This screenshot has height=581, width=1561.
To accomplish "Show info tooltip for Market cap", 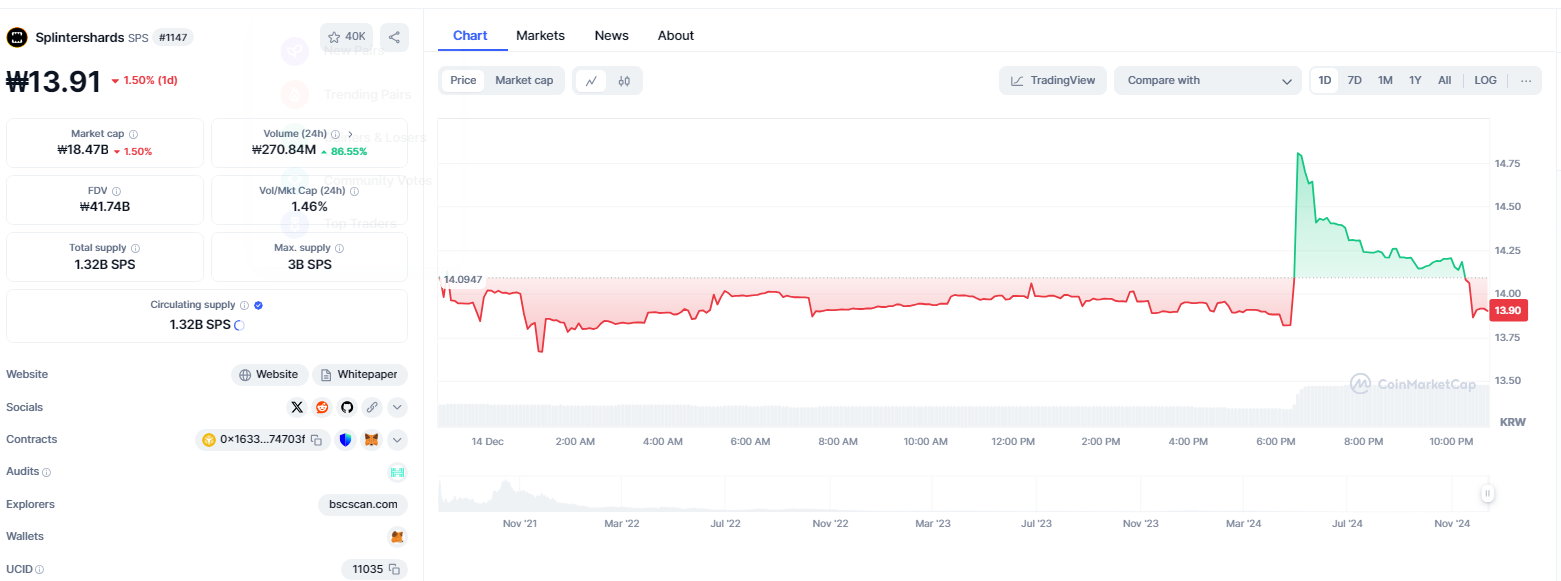I will [x=133, y=134].
